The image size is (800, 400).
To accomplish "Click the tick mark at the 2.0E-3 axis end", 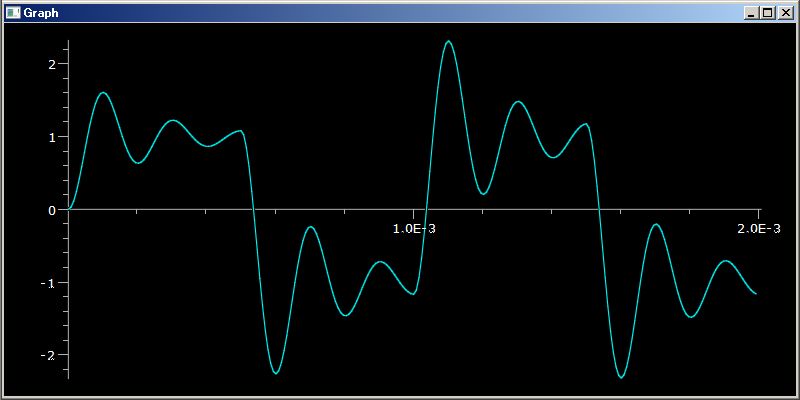I will [x=760, y=211].
